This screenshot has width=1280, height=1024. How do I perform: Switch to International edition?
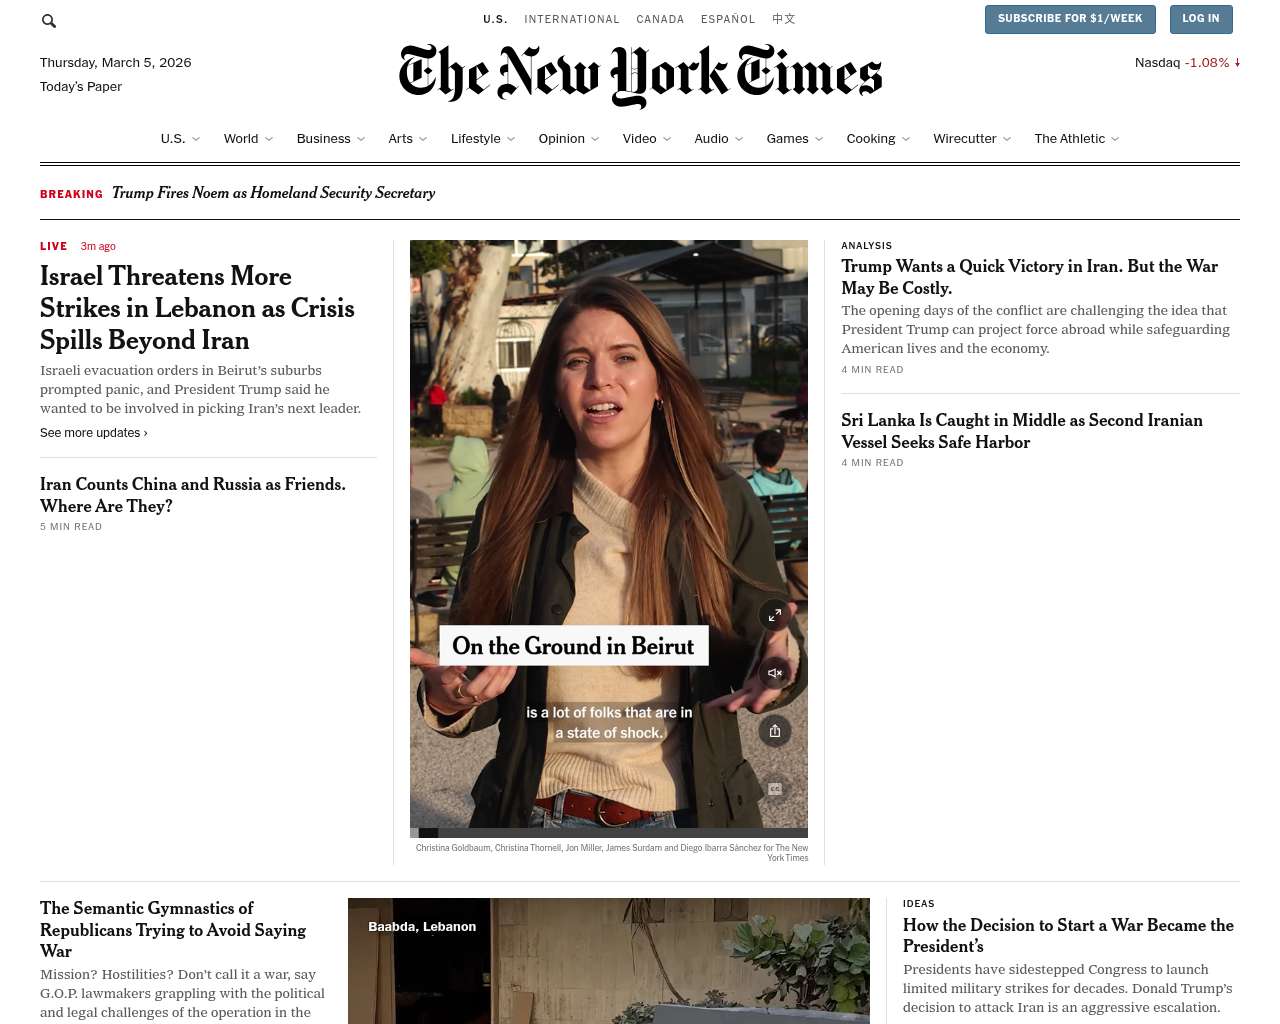572,19
